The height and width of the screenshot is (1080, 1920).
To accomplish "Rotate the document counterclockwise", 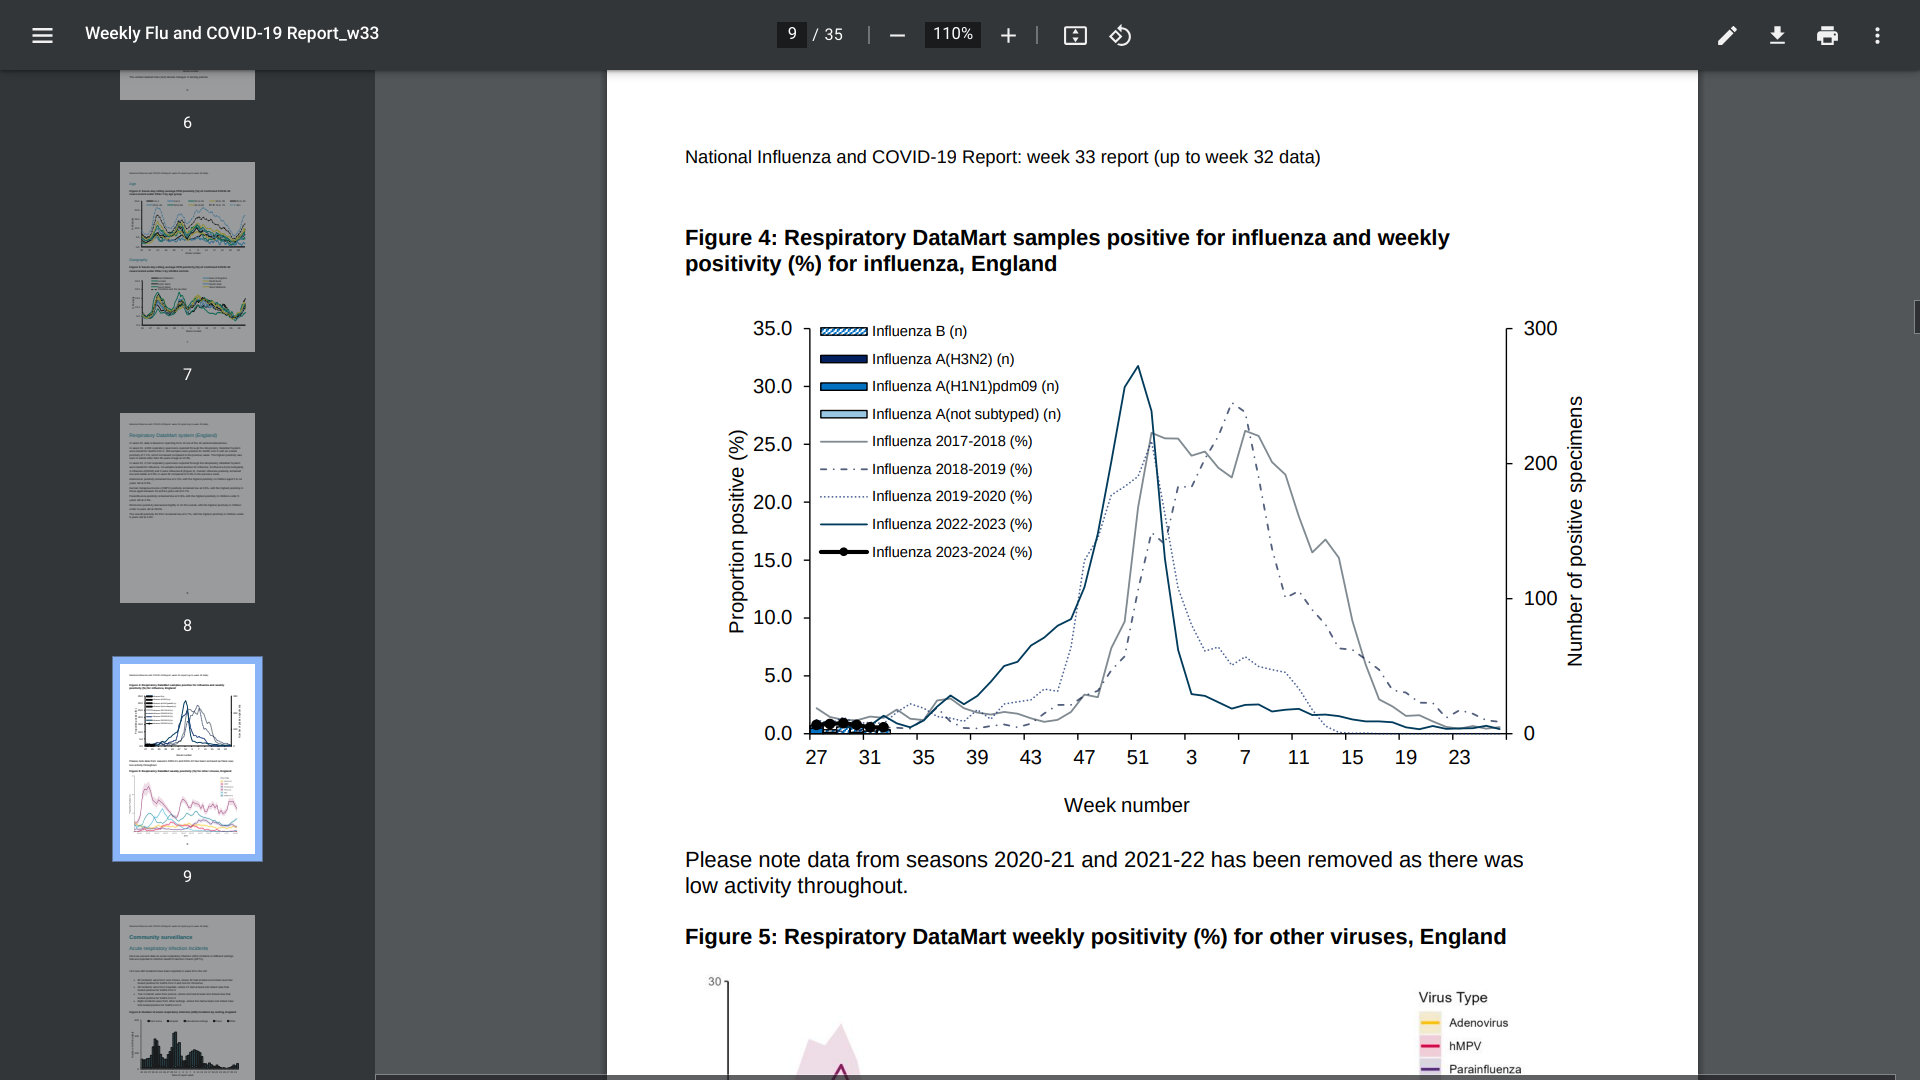I will tap(1120, 35).
